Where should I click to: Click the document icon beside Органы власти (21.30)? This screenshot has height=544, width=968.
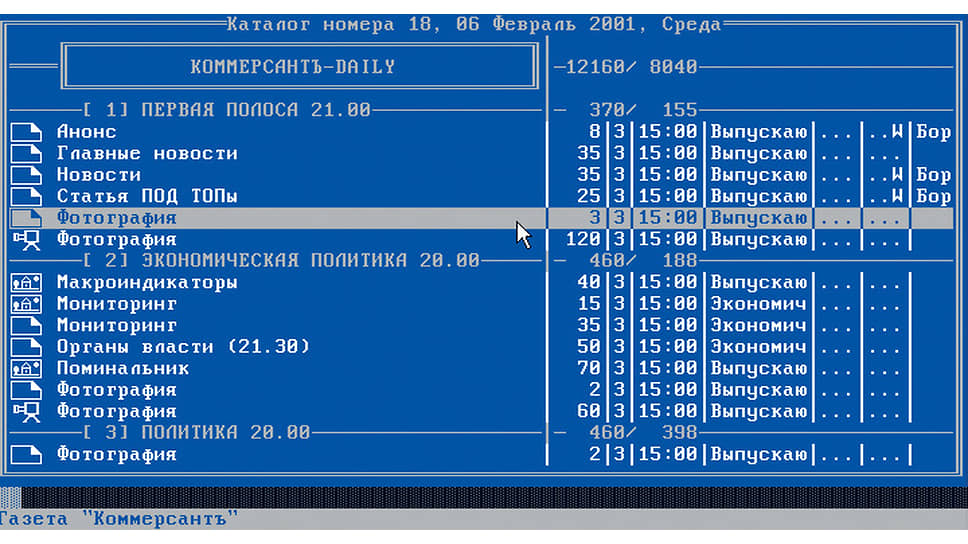coord(27,348)
